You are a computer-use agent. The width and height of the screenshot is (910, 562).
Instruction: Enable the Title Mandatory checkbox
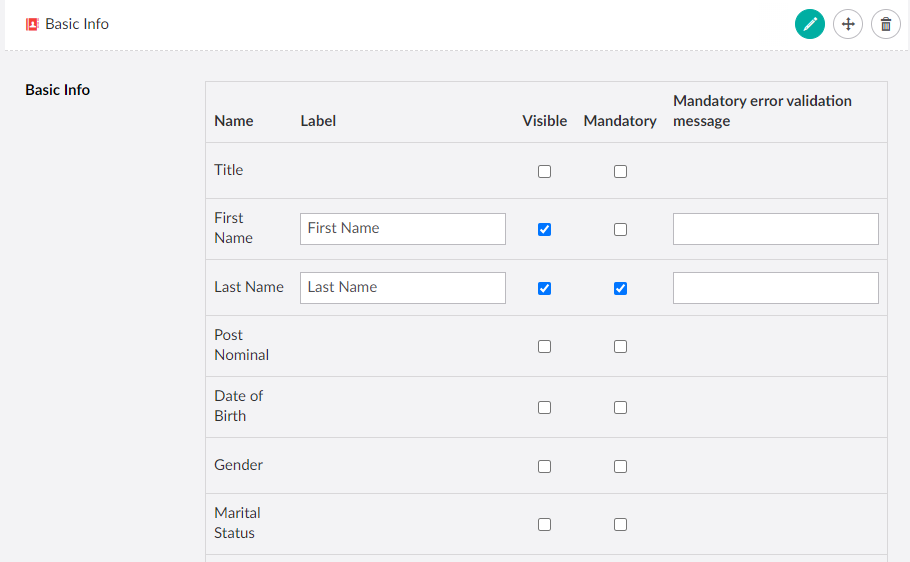(620, 171)
